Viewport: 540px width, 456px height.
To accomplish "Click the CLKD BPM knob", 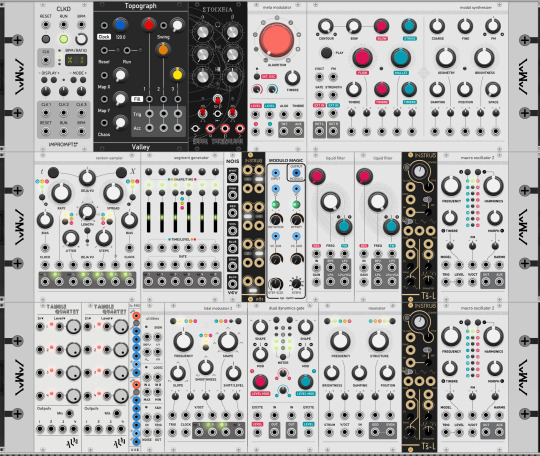I will [x=81, y=39].
